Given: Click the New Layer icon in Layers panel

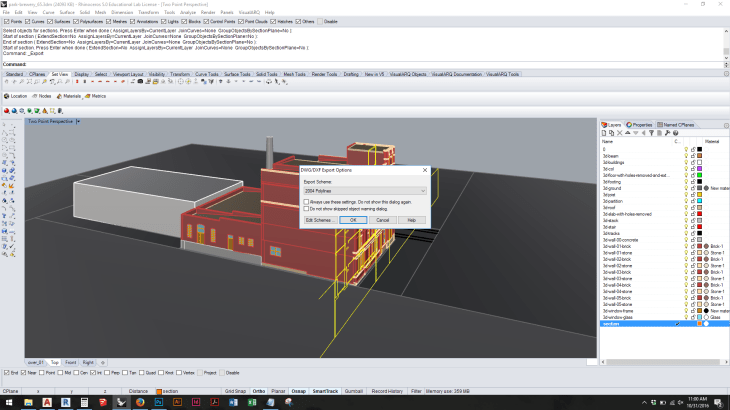Looking at the screenshot, I should pos(605,134).
